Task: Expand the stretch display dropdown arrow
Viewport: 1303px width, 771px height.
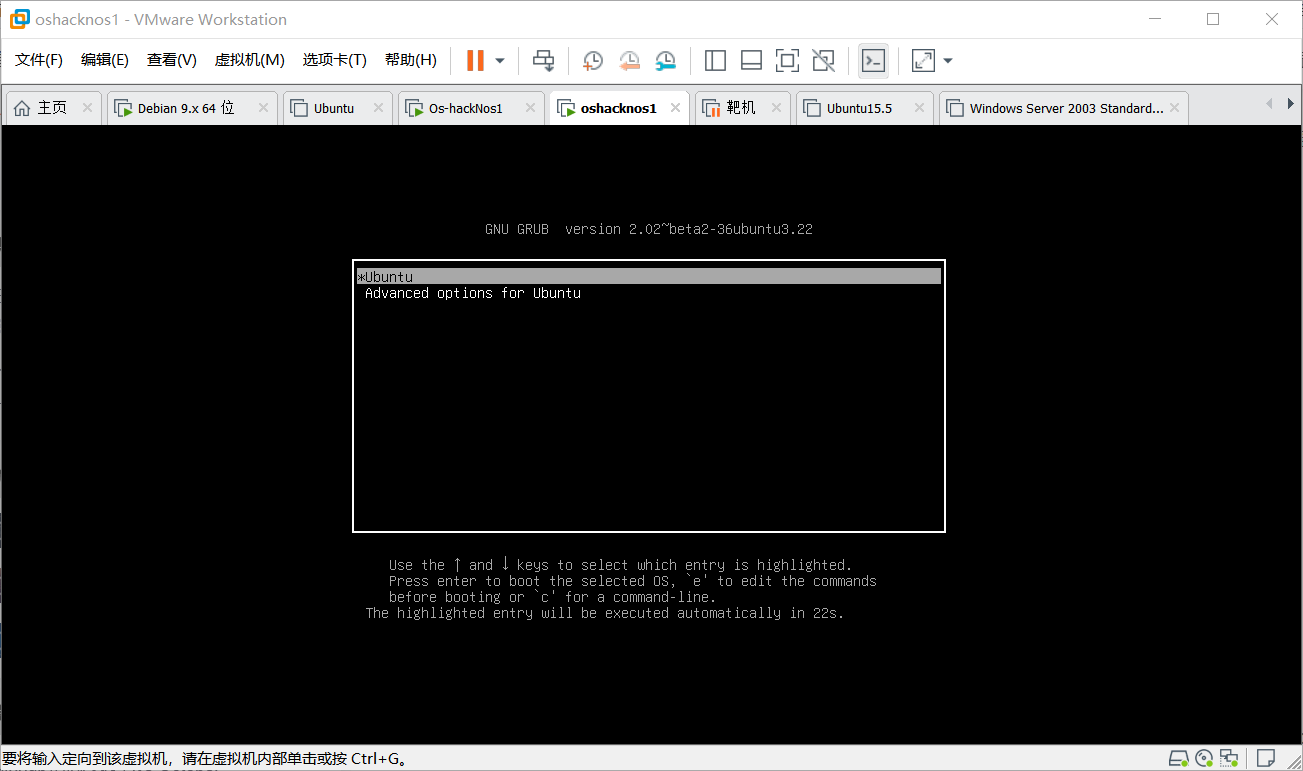Action: pyautogui.click(x=948, y=61)
